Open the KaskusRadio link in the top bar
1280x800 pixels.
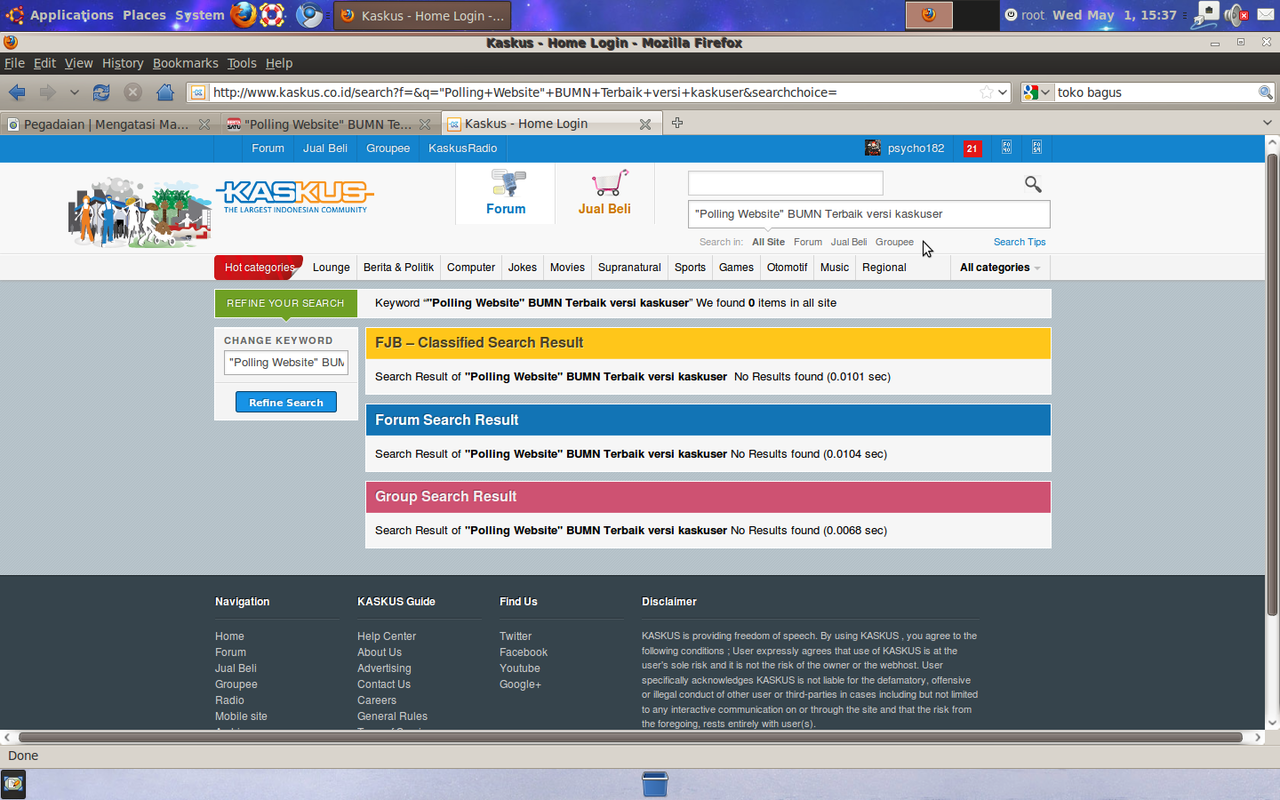coord(463,148)
